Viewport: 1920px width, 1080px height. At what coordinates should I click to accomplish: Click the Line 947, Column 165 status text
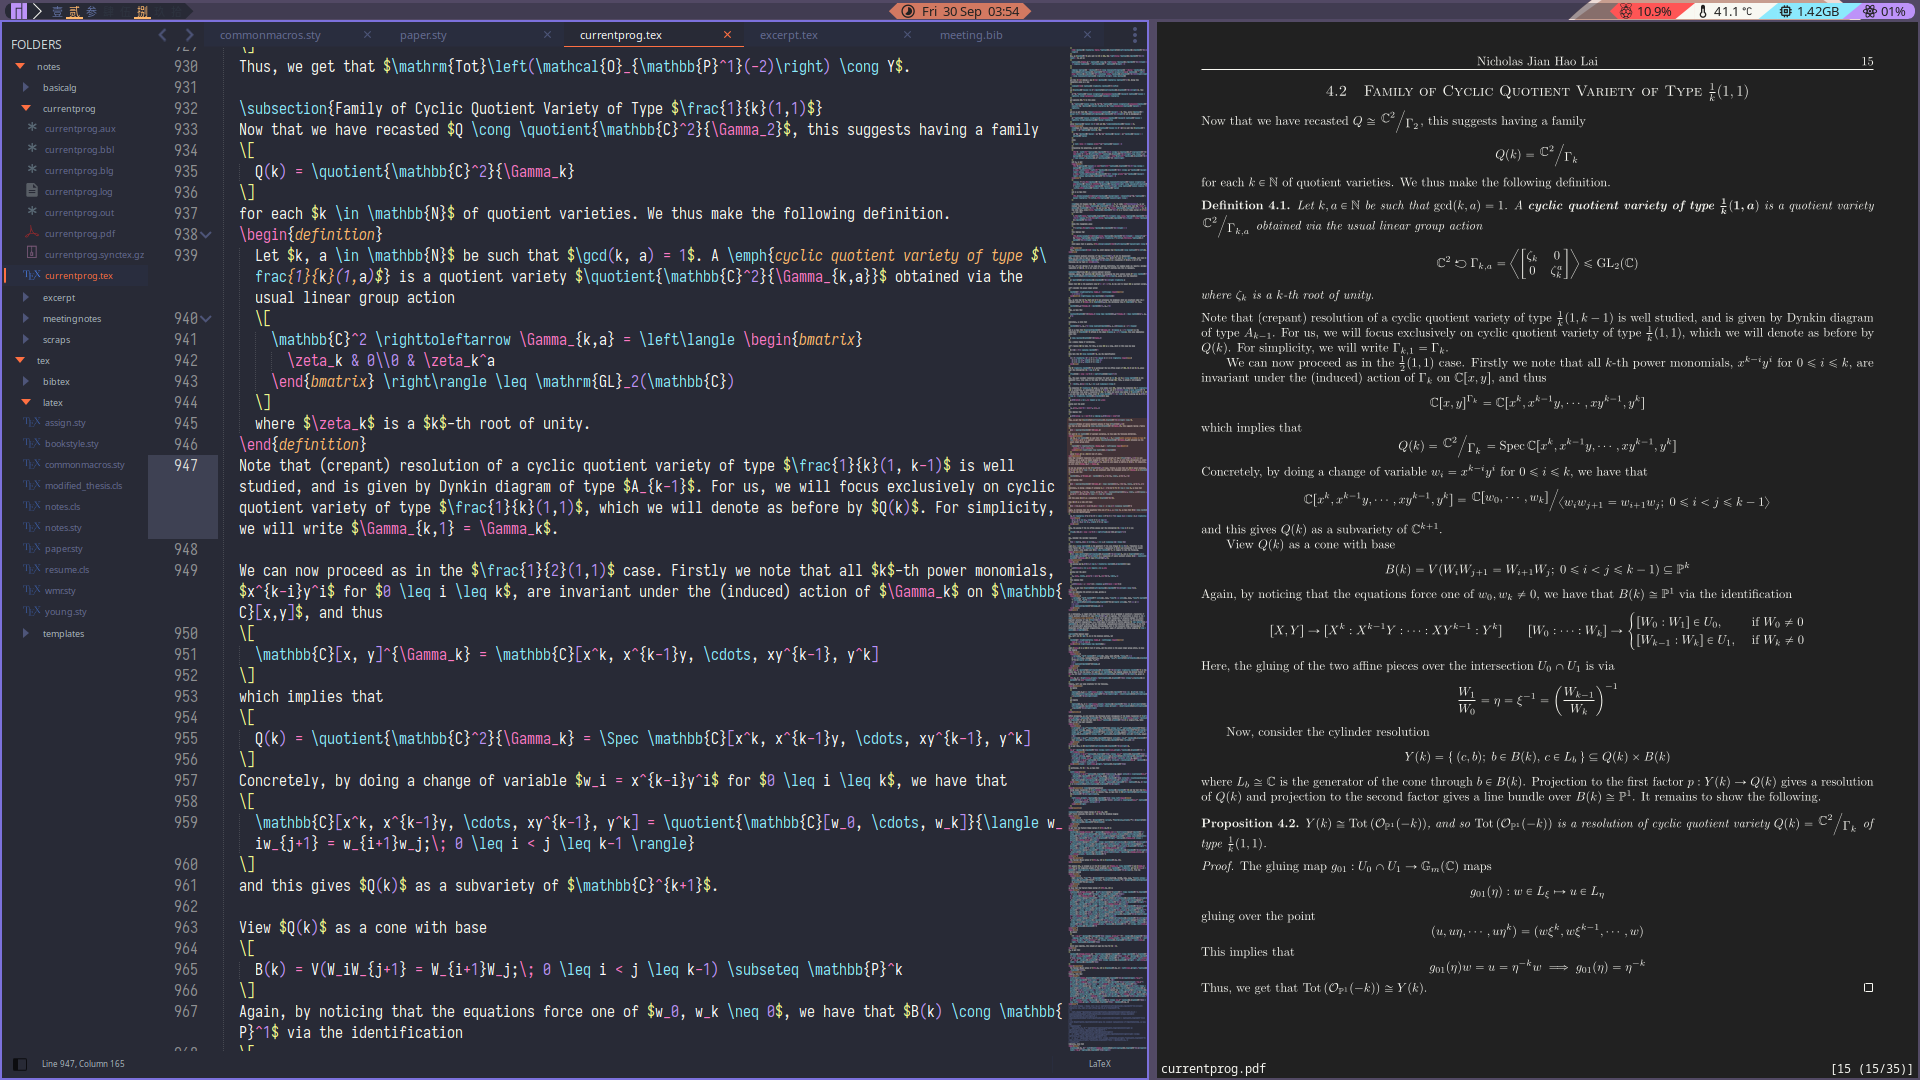83,1063
